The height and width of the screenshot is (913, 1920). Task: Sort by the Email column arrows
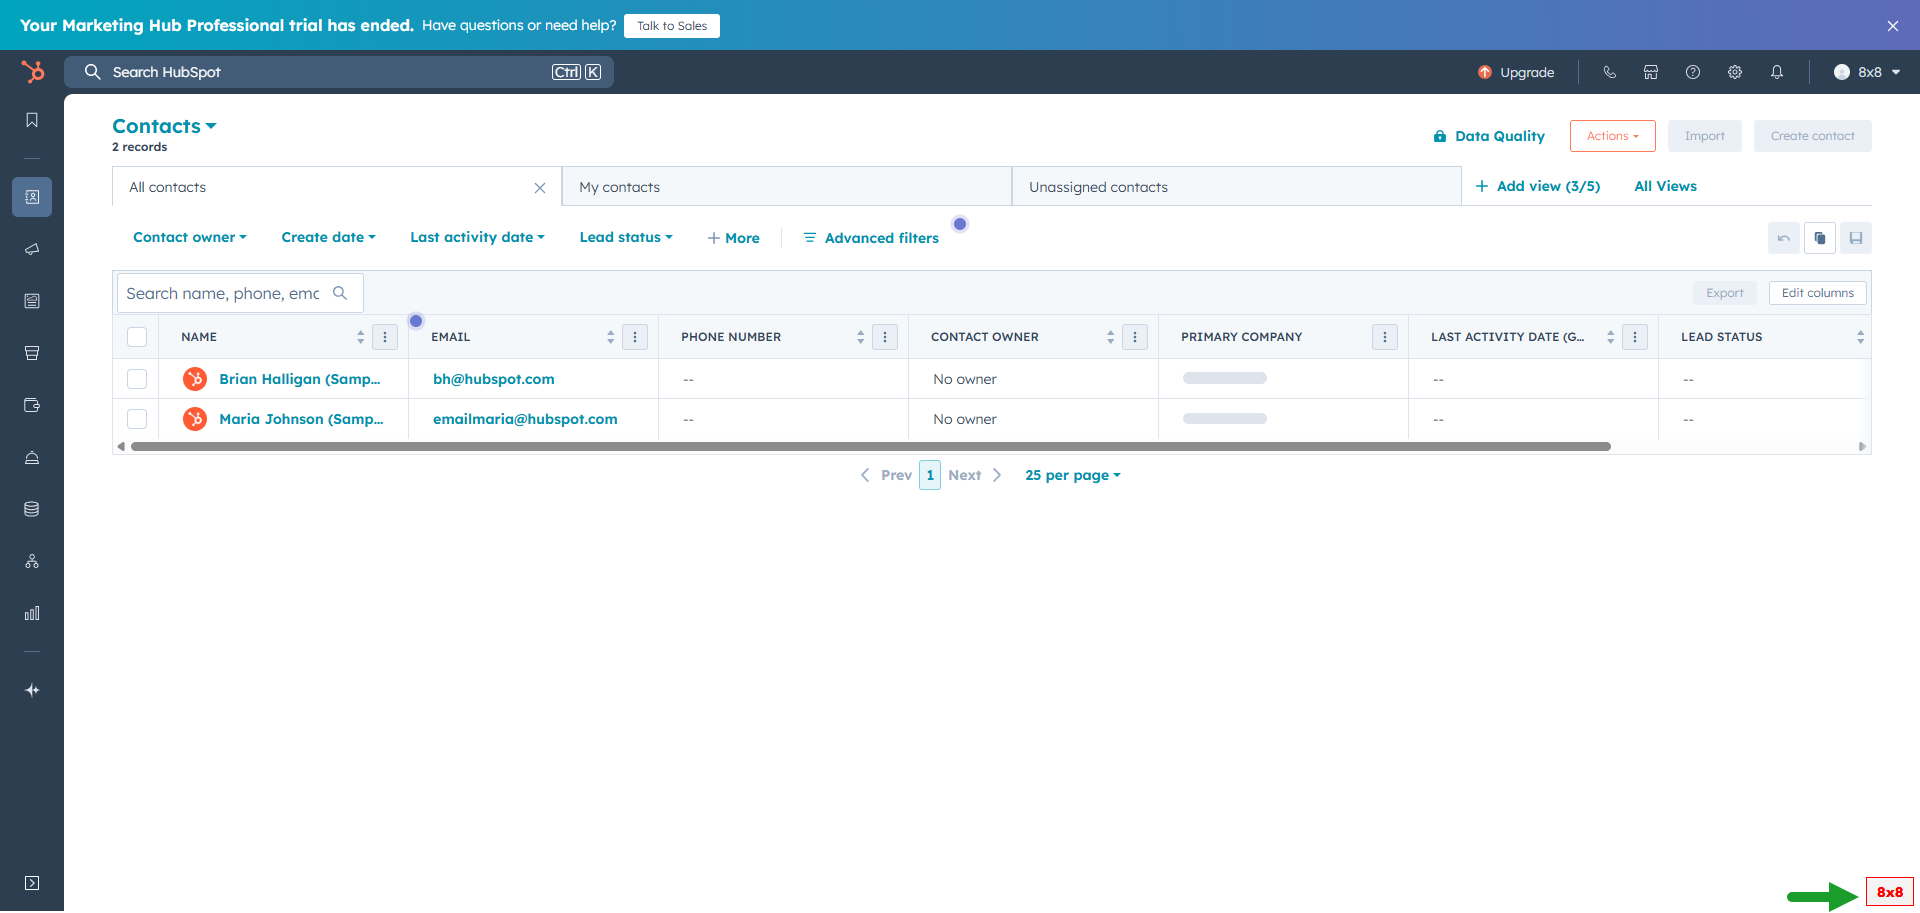pyautogui.click(x=610, y=337)
